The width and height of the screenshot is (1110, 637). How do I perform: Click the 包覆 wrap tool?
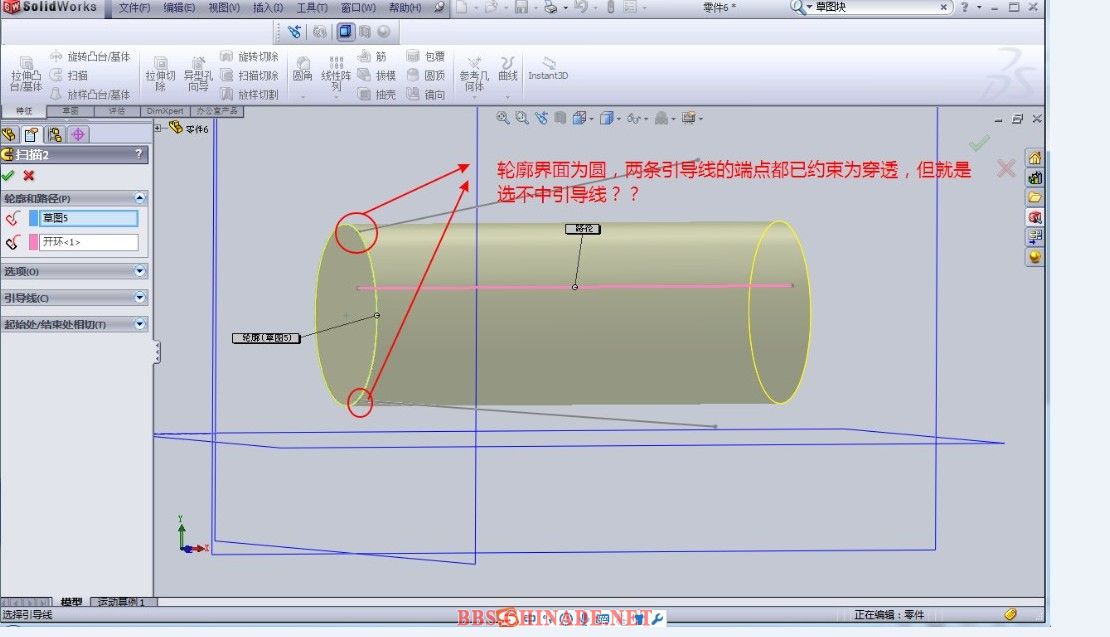425,56
